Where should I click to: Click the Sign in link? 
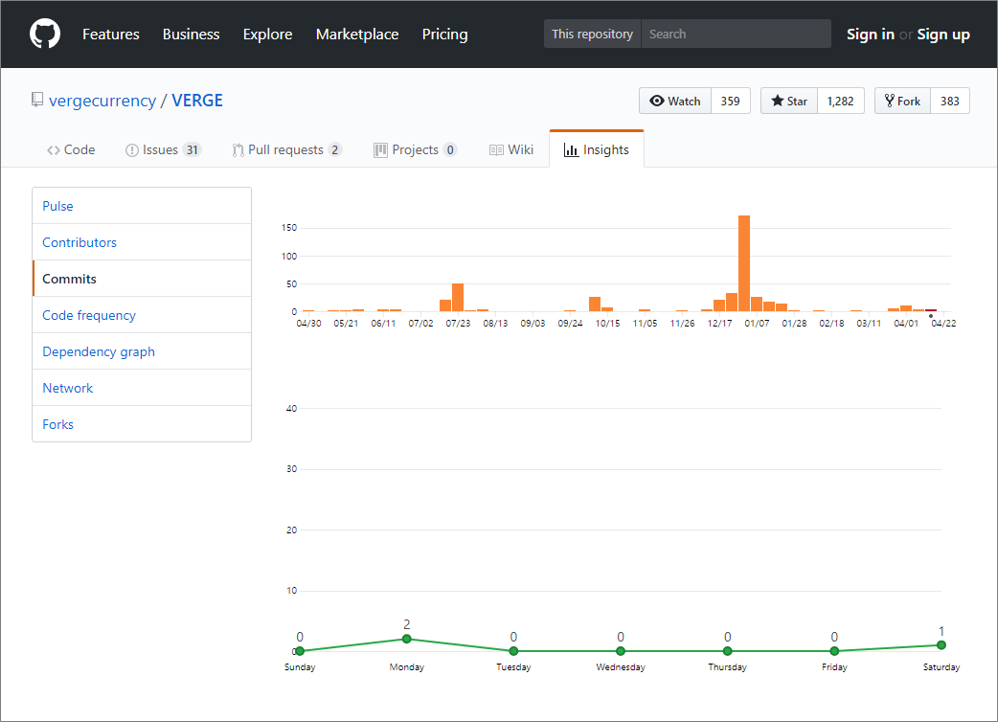pyautogui.click(x=870, y=34)
